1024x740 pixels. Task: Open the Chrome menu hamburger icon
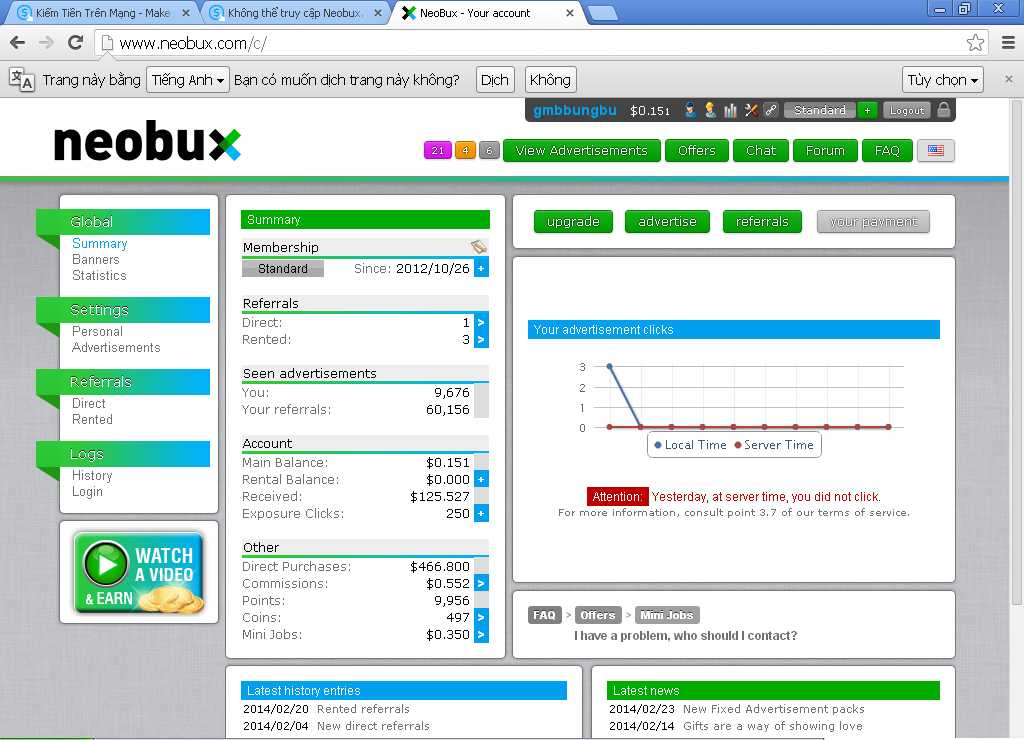coord(1008,43)
